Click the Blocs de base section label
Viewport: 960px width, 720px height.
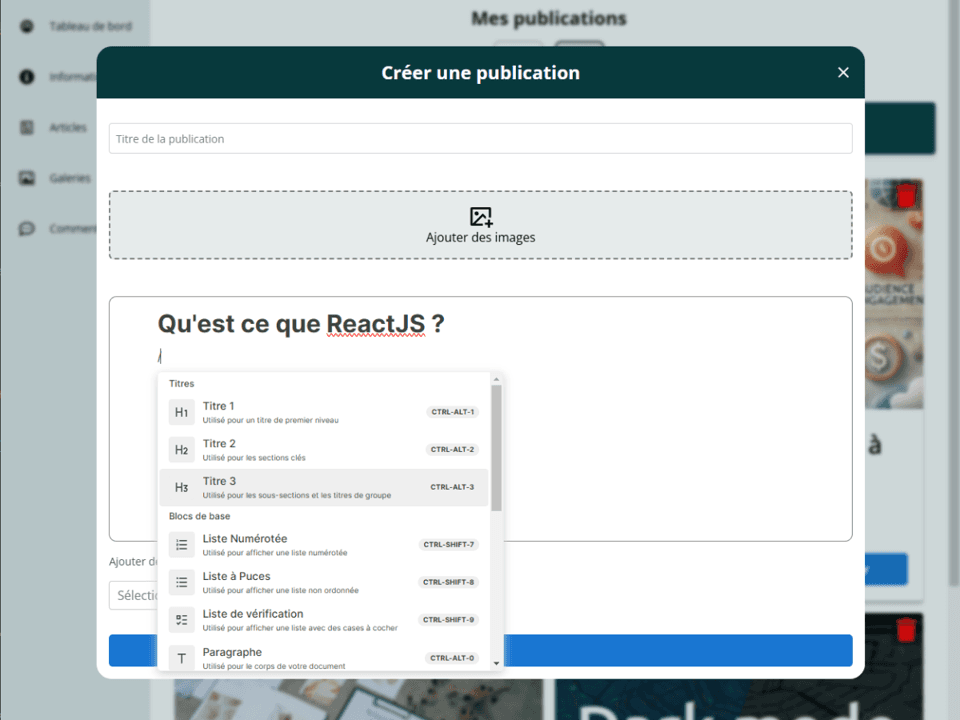coord(200,516)
